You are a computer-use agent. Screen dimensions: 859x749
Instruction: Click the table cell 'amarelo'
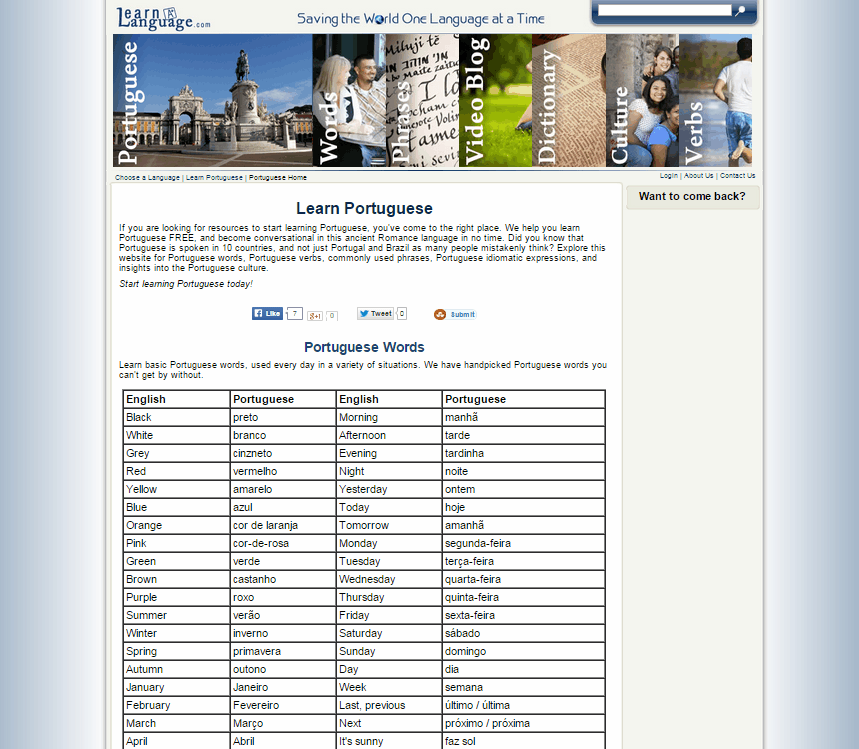[x=283, y=490]
